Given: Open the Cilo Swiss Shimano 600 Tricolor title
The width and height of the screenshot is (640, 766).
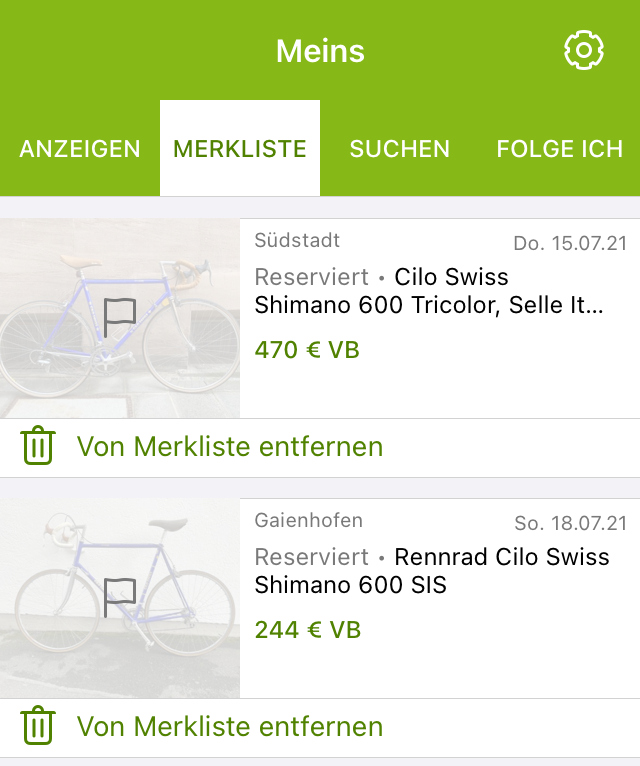Looking at the screenshot, I should (x=430, y=291).
